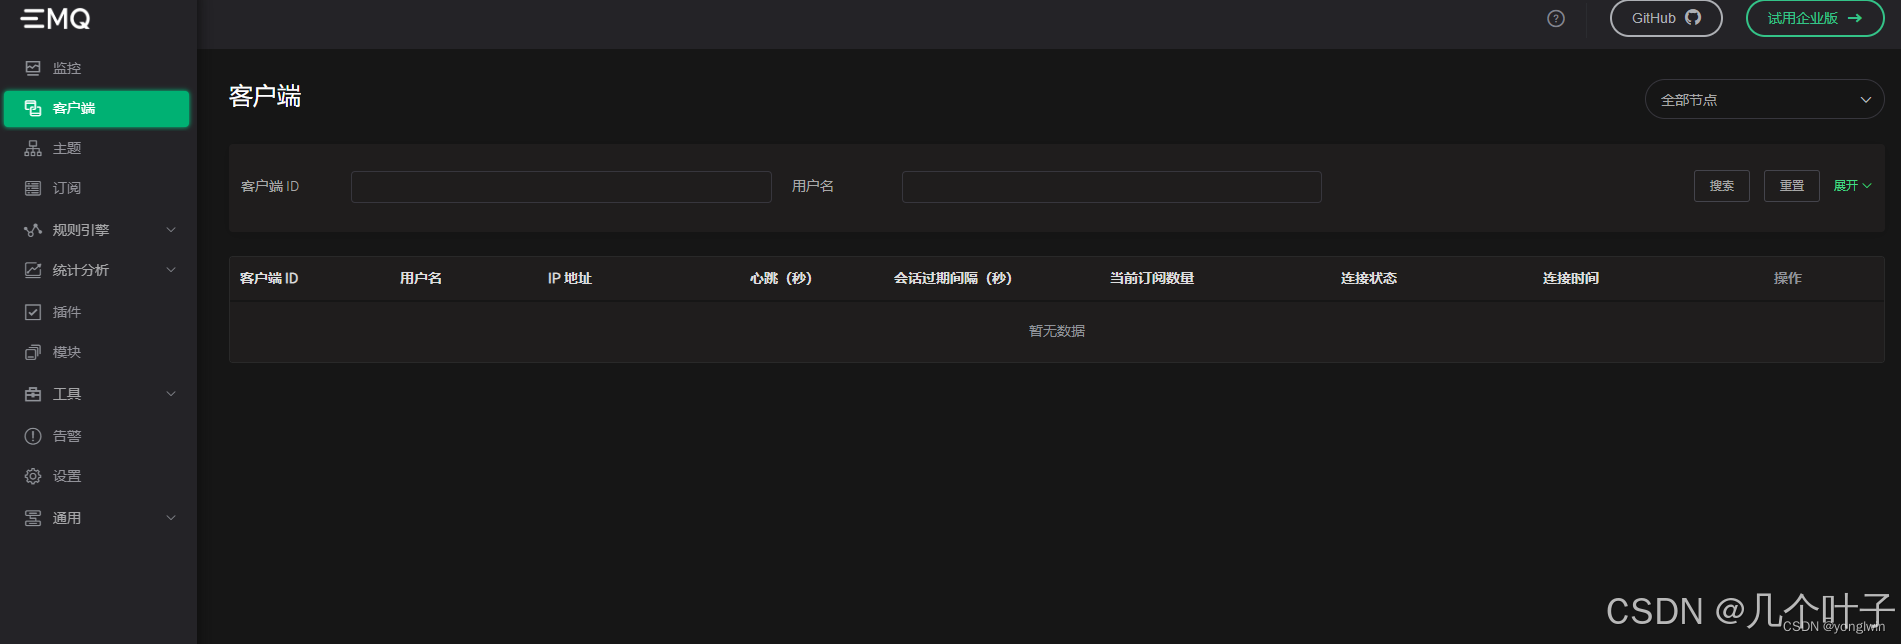The width and height of the screenshot is (1901, 644).
Task: Open the 监控 menu item
Action: [96, 68]
